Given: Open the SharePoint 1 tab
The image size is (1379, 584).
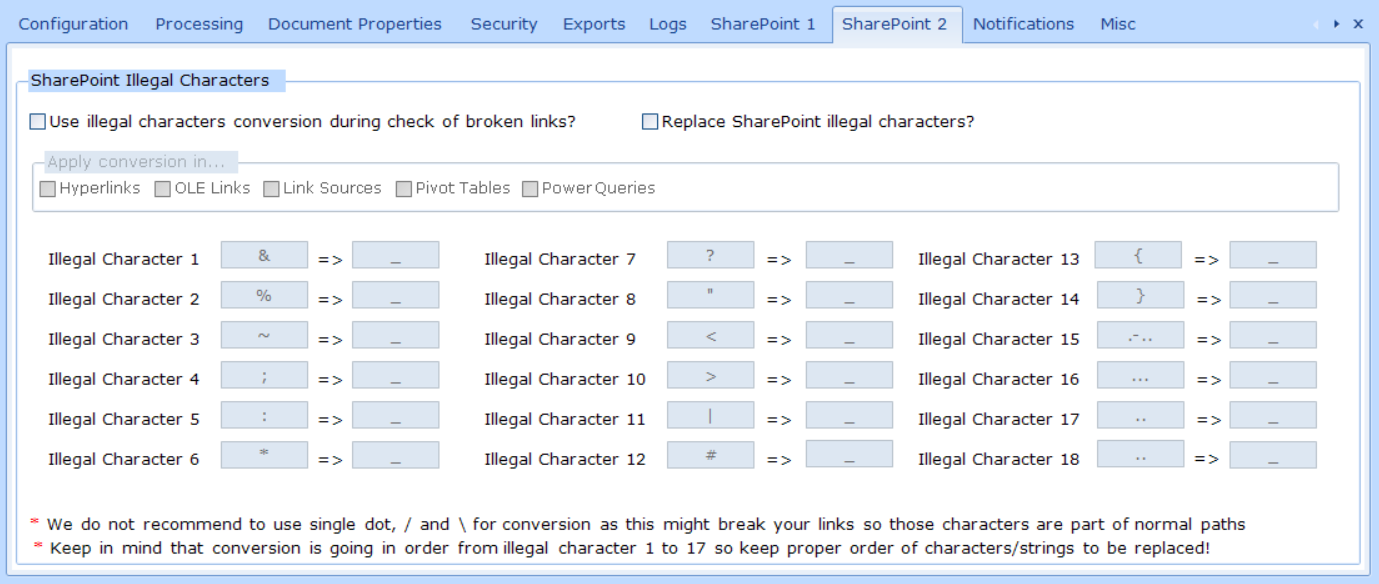Looking at the screenshot, I should pyautogui.click(x=763, y=24).
